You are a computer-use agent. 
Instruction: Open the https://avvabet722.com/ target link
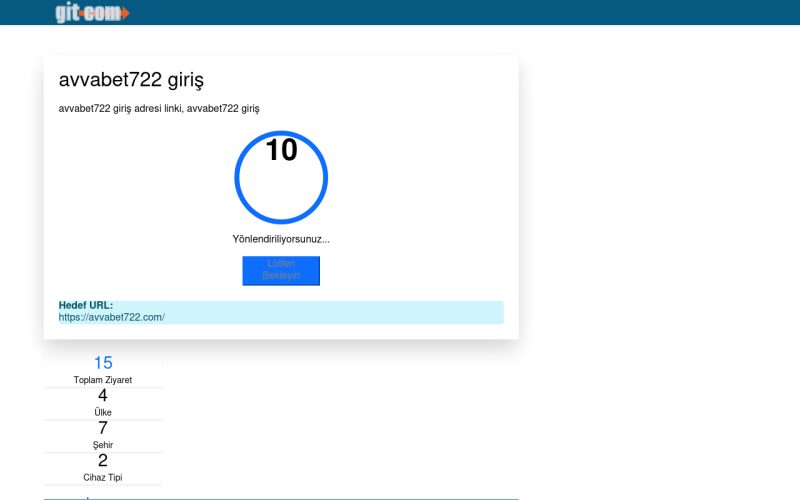(111, 317)
